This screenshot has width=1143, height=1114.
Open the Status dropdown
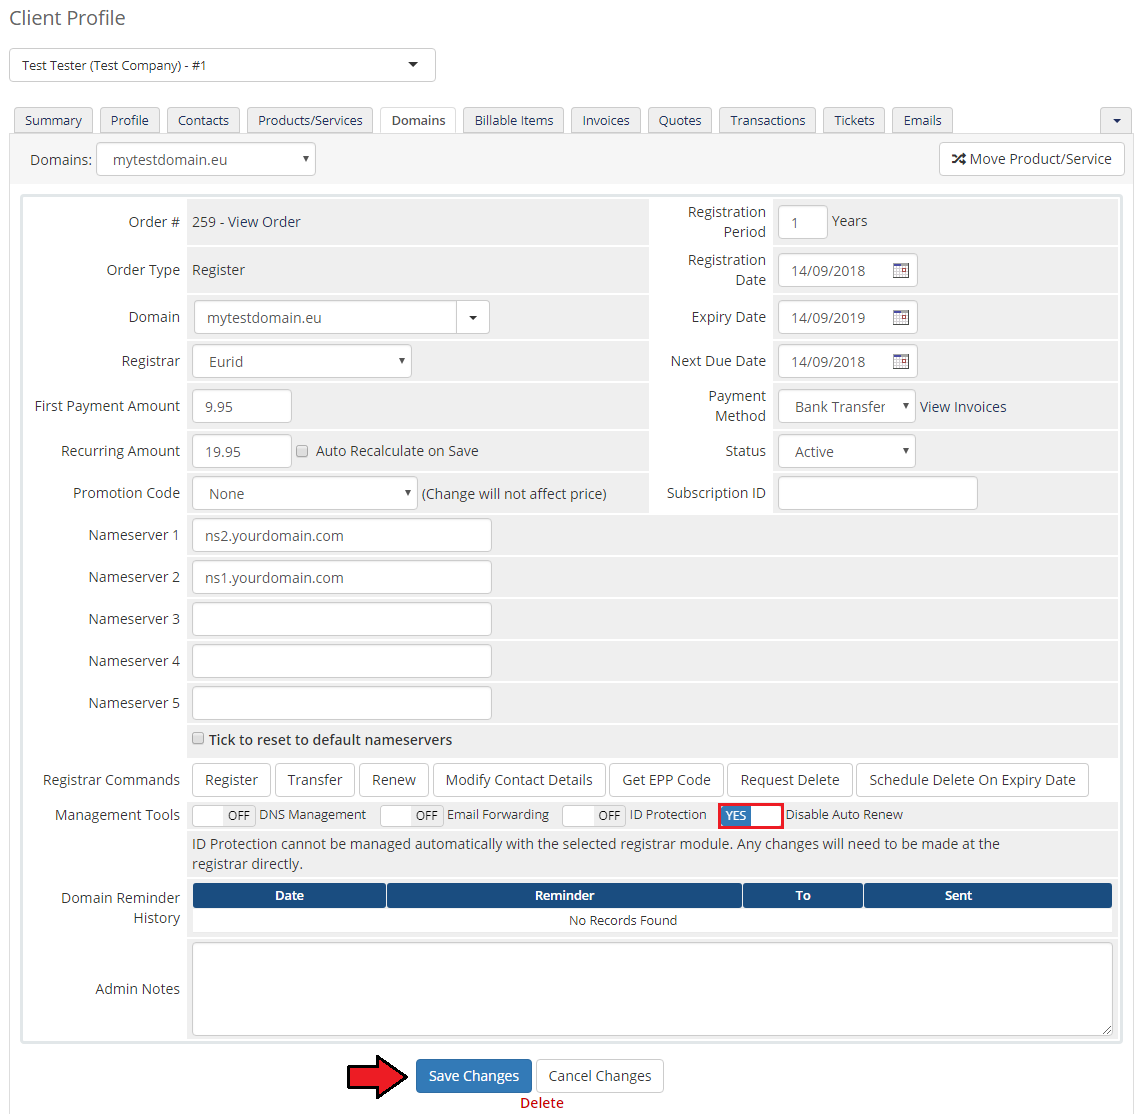pos(846,452)
